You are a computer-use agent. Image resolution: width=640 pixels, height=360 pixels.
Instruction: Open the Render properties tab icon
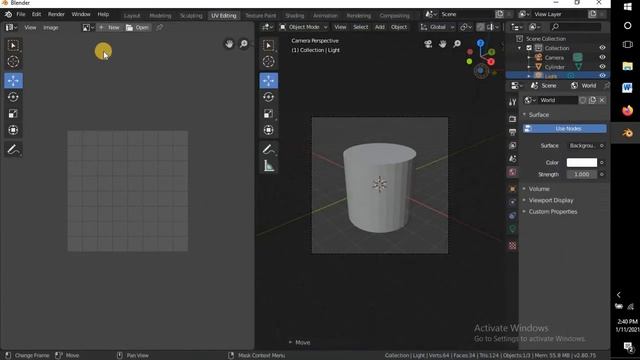point(513,119)
